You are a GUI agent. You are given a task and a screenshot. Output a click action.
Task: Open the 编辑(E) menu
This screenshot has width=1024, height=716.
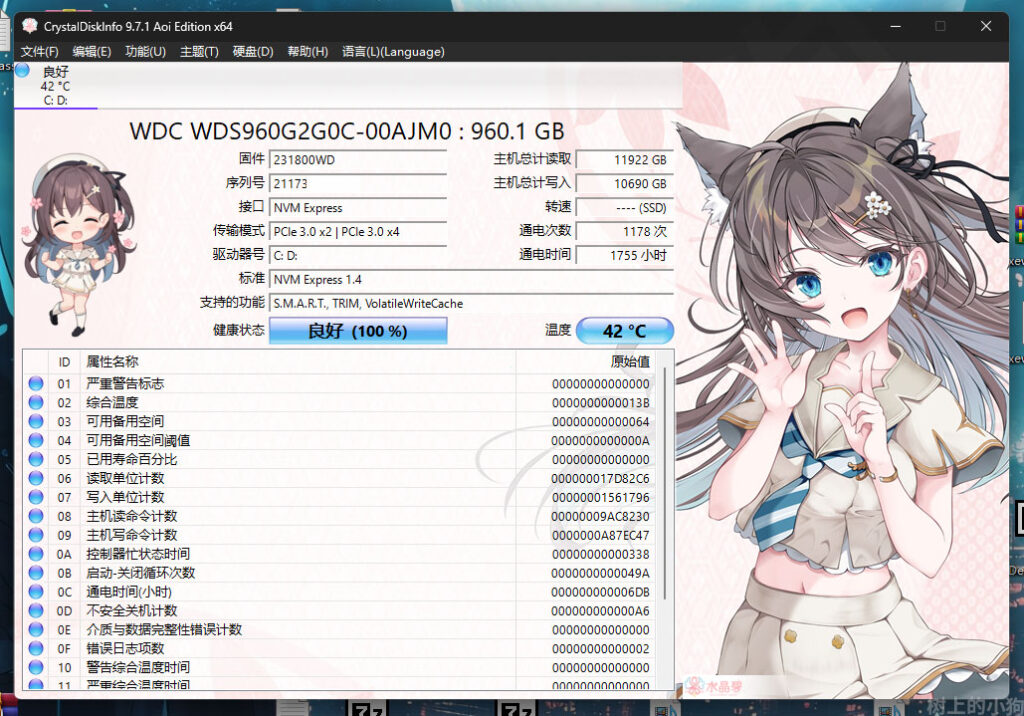(x=91, y=52)
